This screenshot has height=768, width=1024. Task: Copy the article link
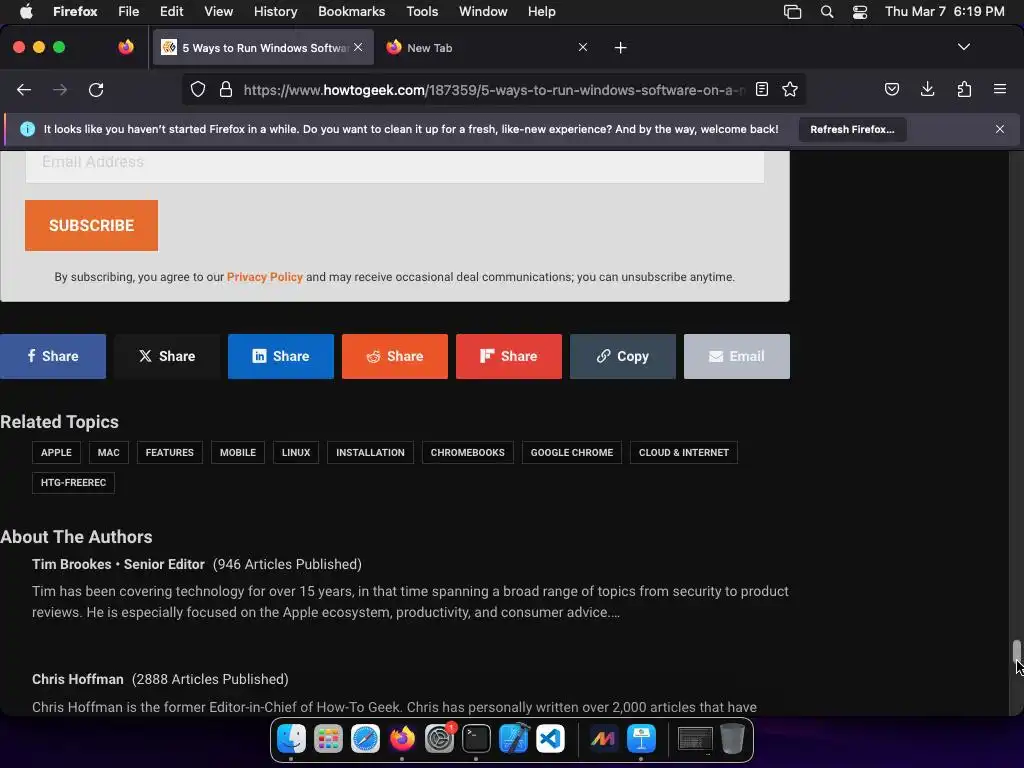(x=622, y=357)
